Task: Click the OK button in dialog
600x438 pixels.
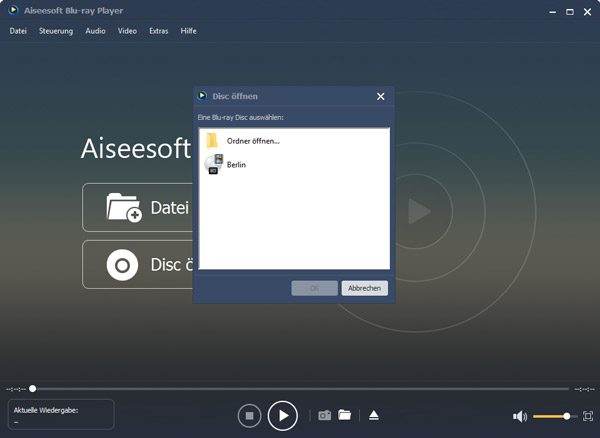Action: pyautogui.click(x=314, y=288)
